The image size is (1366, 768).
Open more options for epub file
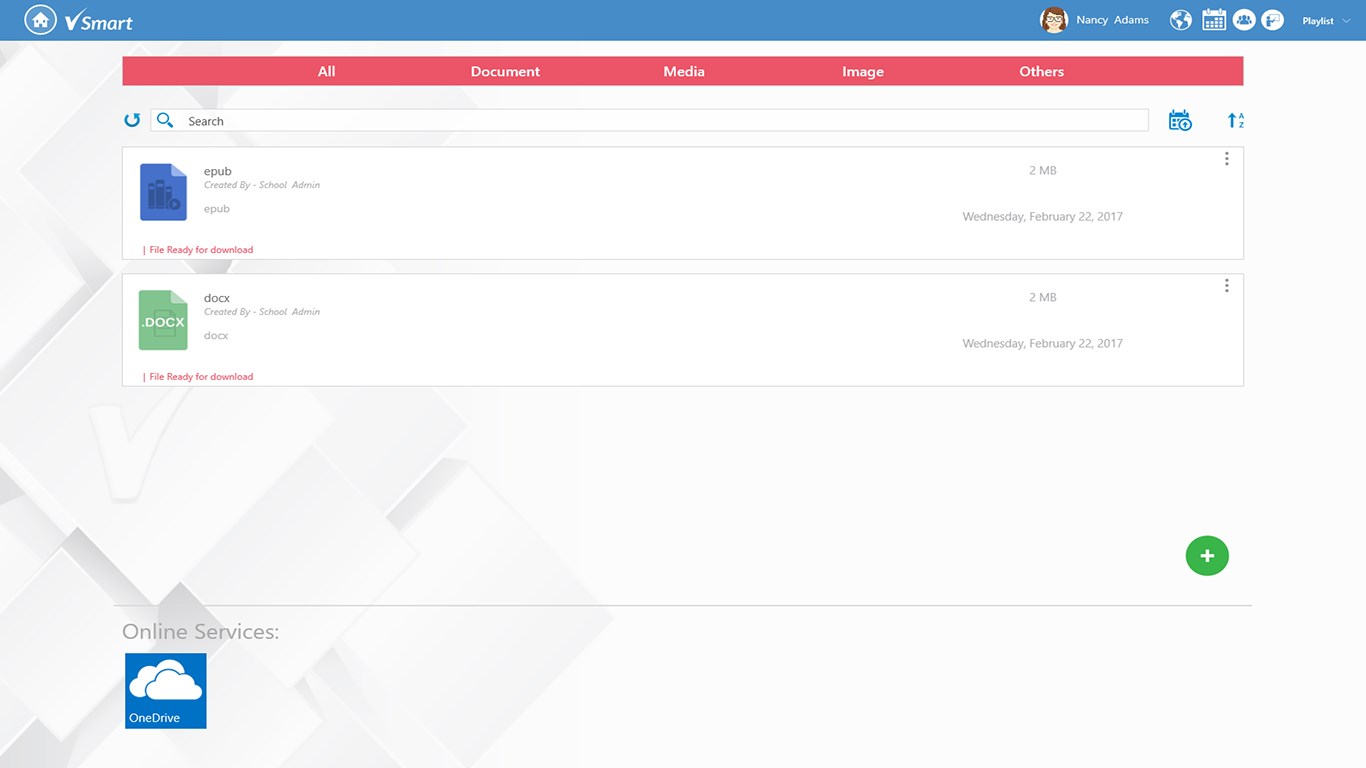(1227, 159)
